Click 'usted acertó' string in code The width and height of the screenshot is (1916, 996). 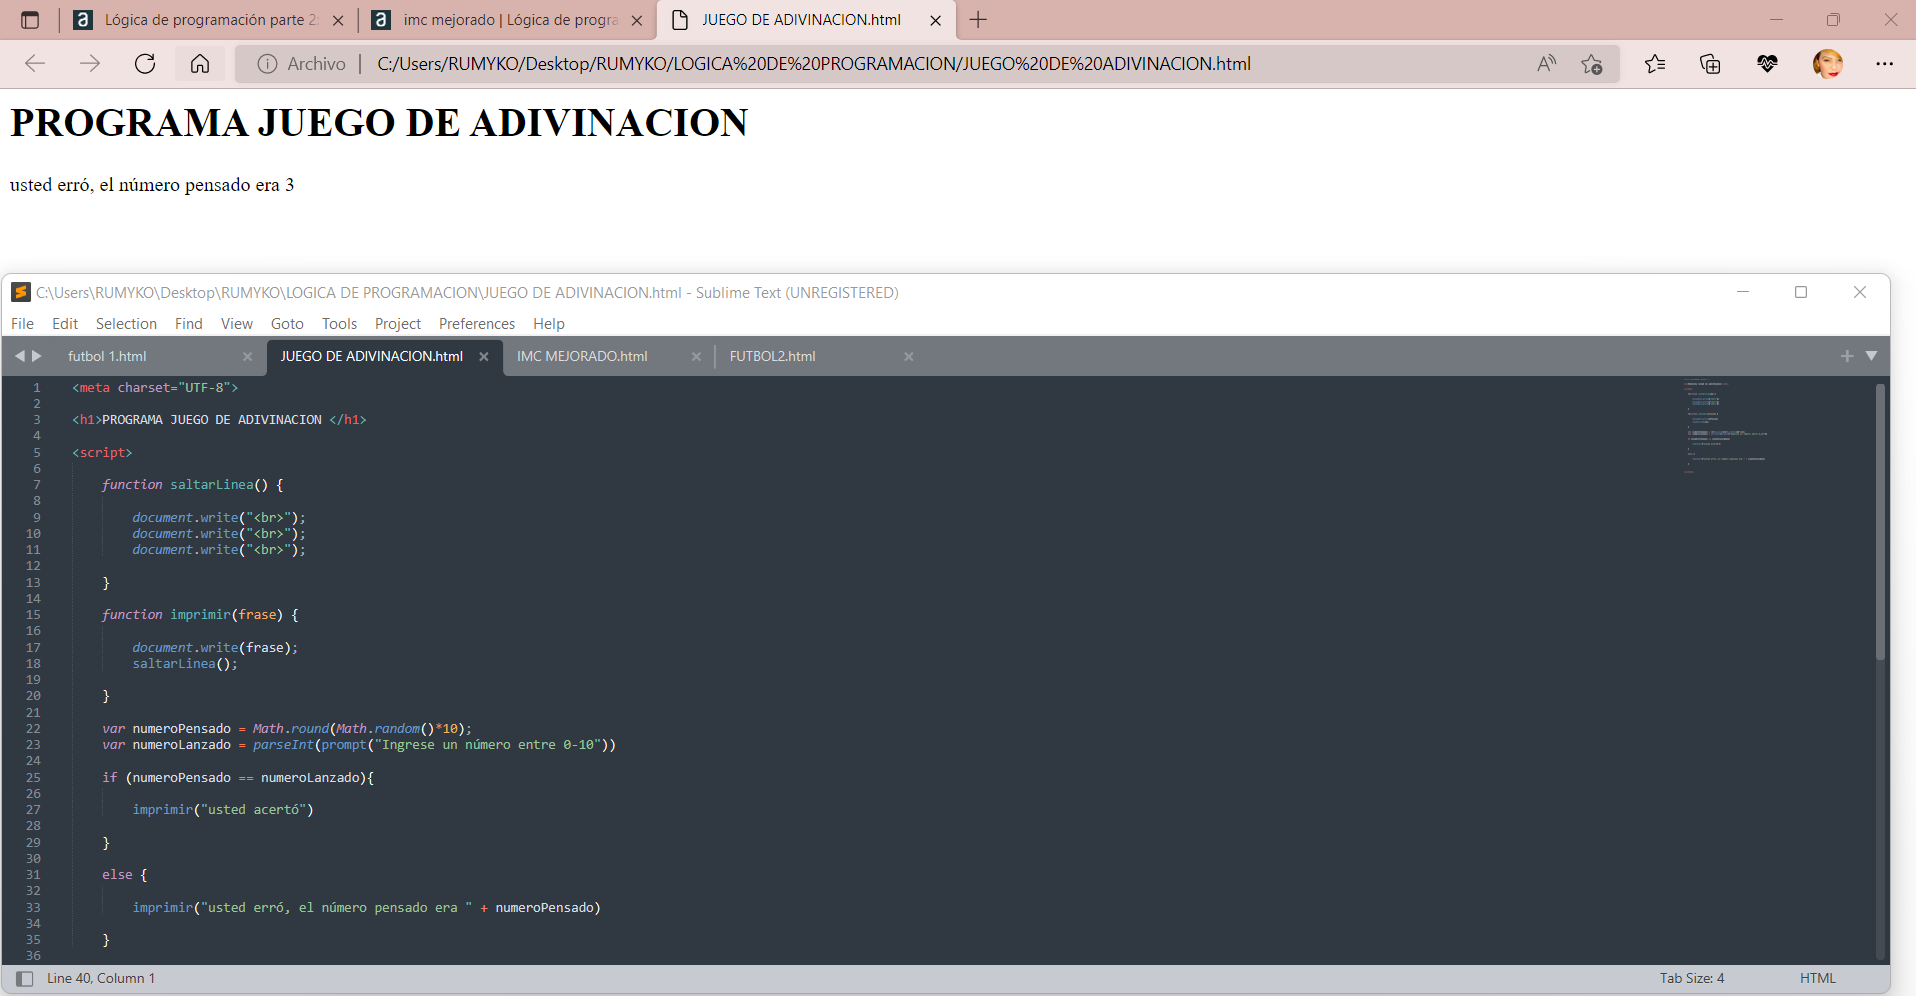pos(254,810)
